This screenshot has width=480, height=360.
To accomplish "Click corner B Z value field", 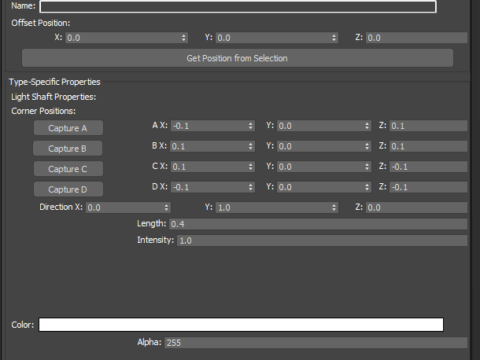I will click(428, 146).
